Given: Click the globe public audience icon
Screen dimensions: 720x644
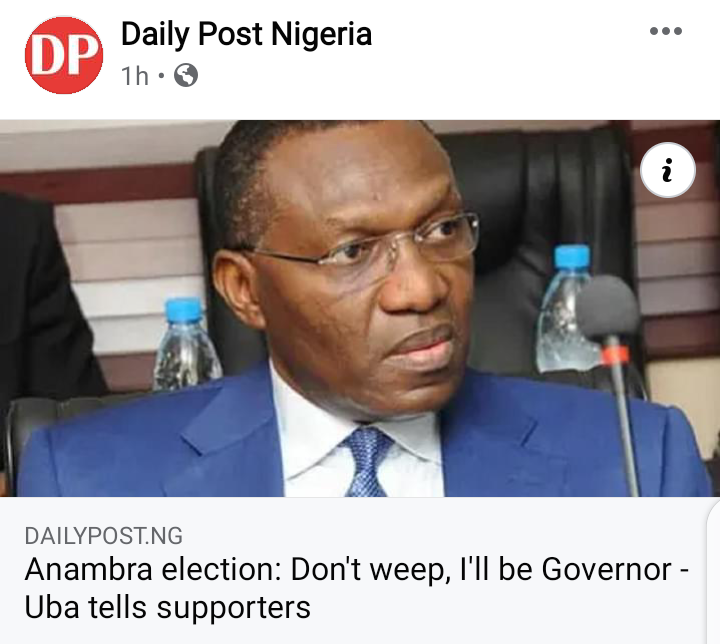Looking at the screenshot, I should (x=186, y=75).
